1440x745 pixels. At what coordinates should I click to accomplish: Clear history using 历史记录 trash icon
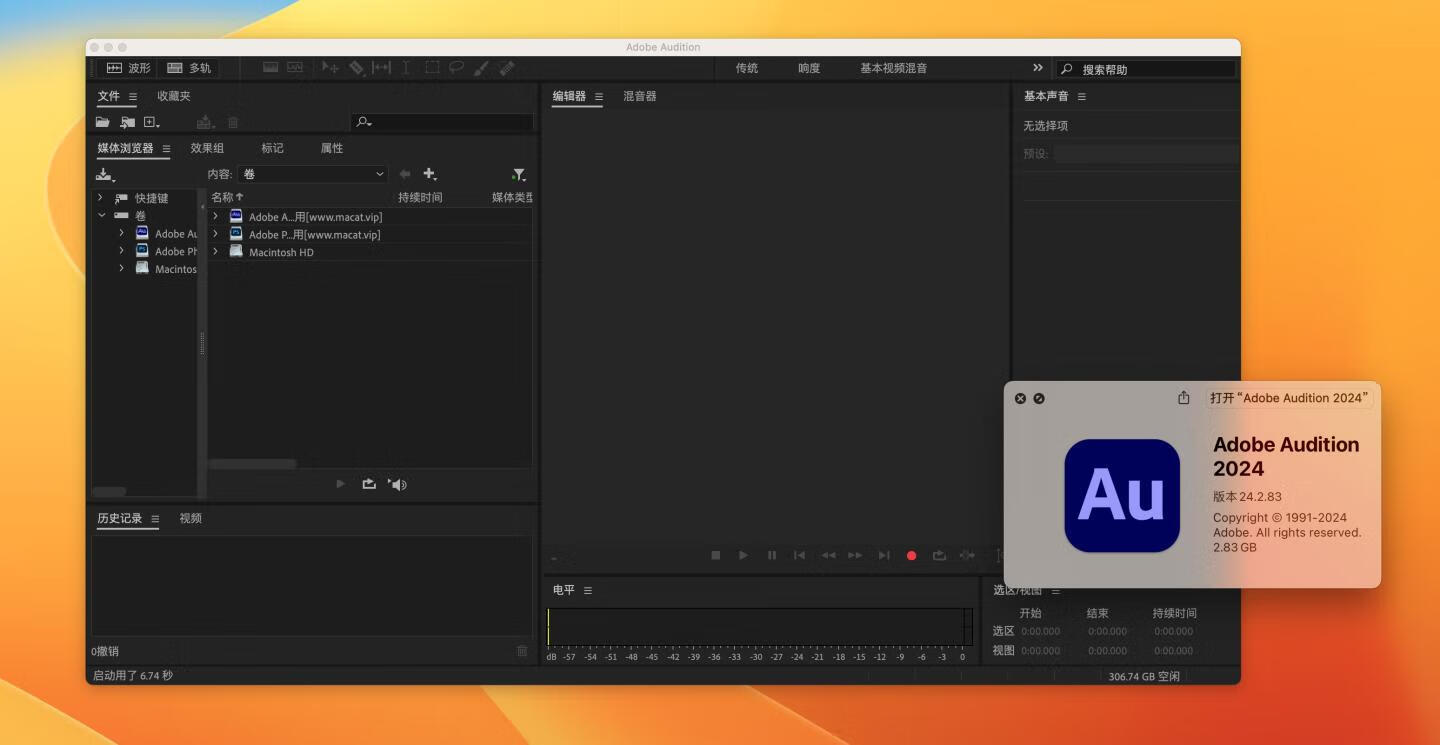[x=521, y=651]
